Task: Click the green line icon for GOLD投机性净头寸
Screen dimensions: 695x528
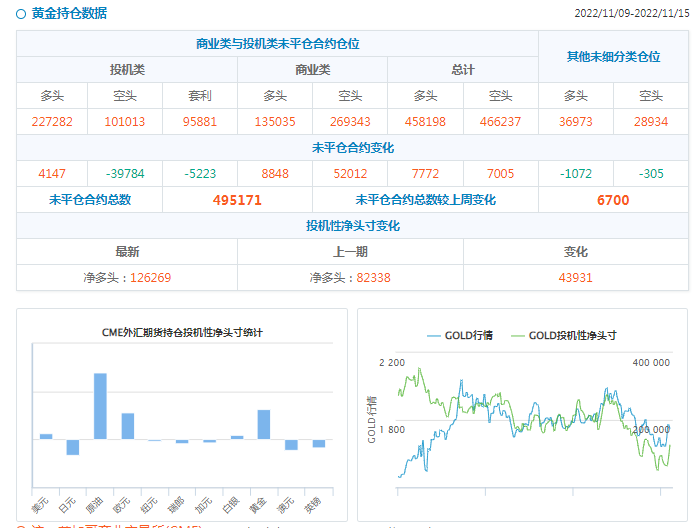Action: [517, 335]
